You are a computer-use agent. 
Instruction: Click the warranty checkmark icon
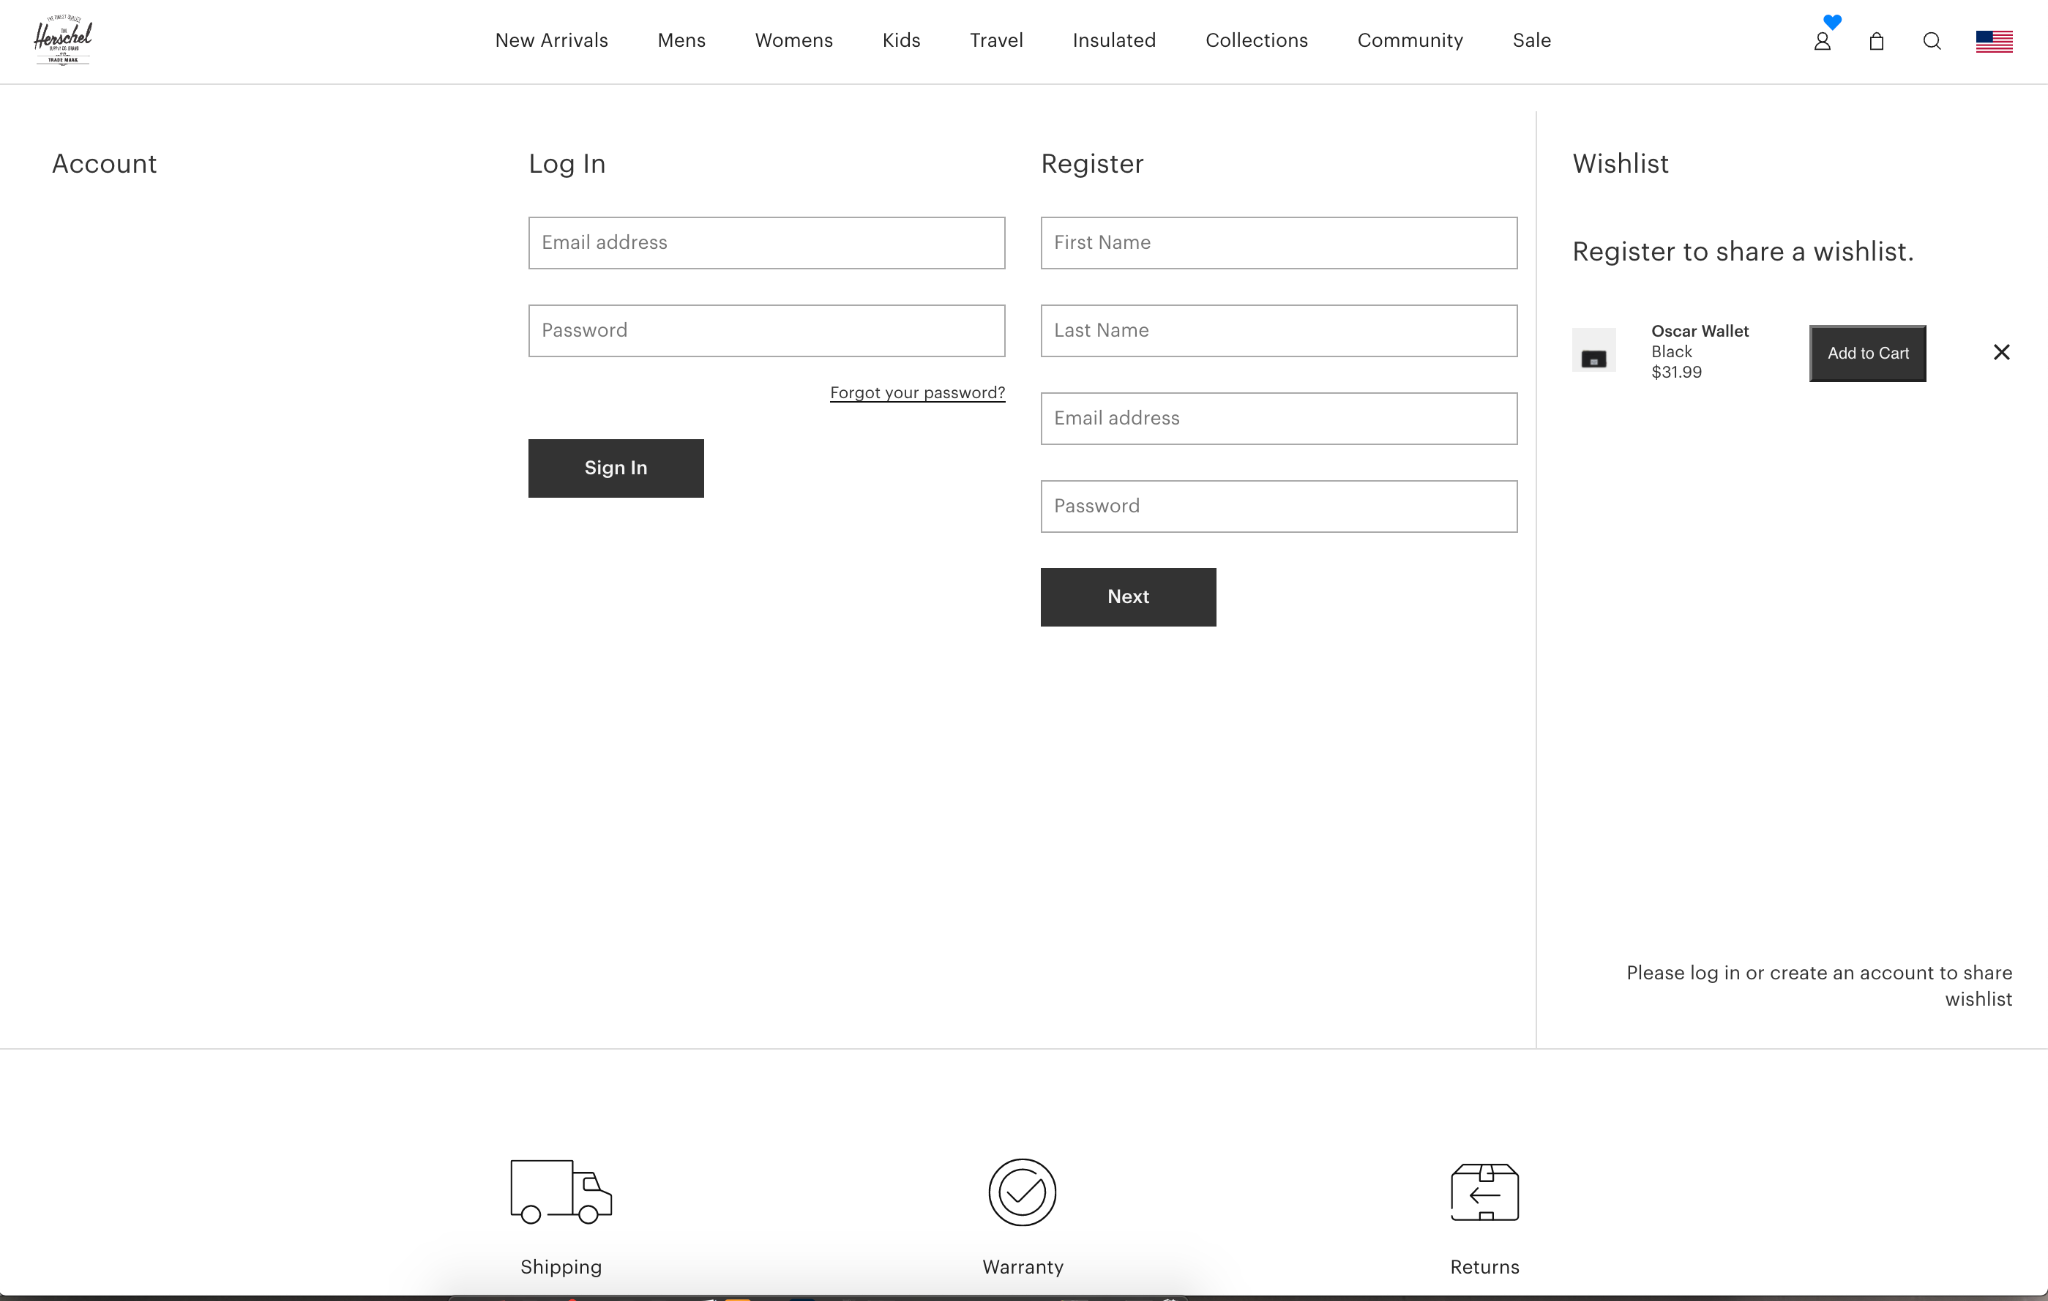(x=1022, y=1192)
